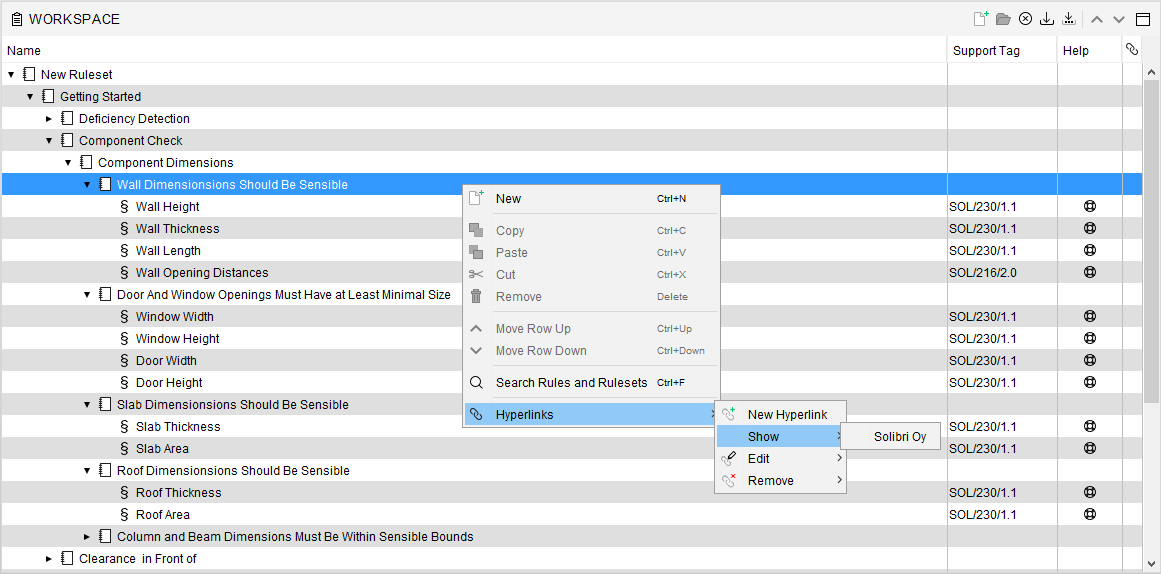Image resolution: width=1161 pixels, height=574 pixels.
Task: Select the Roof Area rule
Action: pyautogui.click(x=162, y=515)
